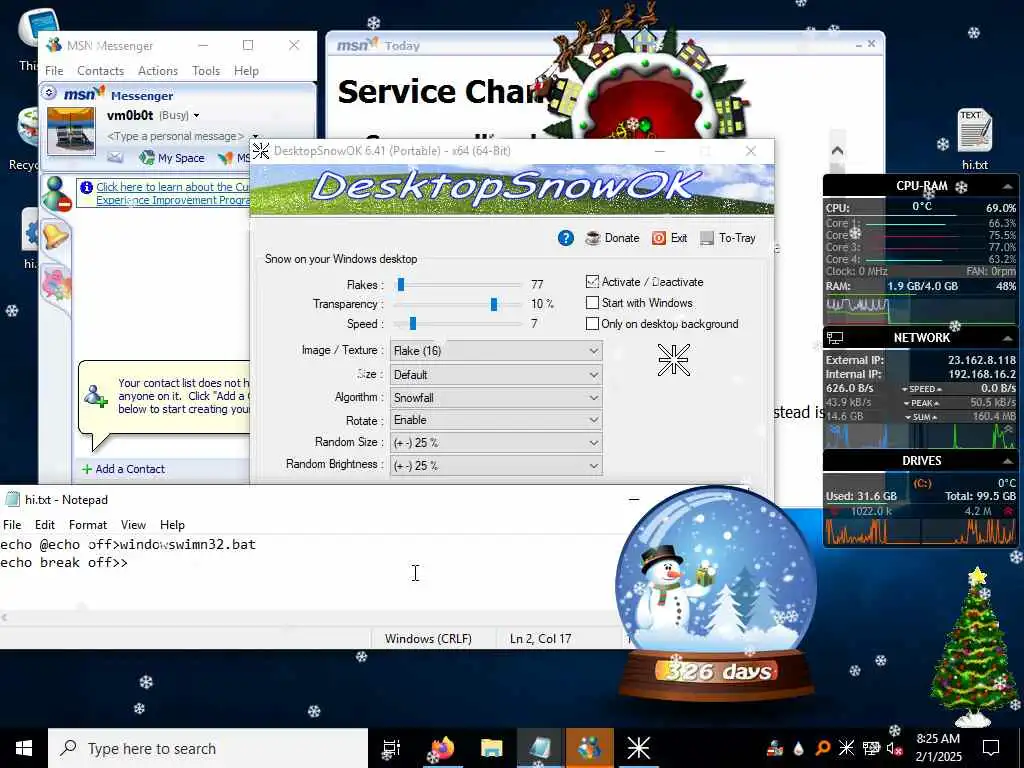The width and height of the screenshot is (1024, 768).
Task: Open Notepad Format menu
Action: click(x=88, y=525)
